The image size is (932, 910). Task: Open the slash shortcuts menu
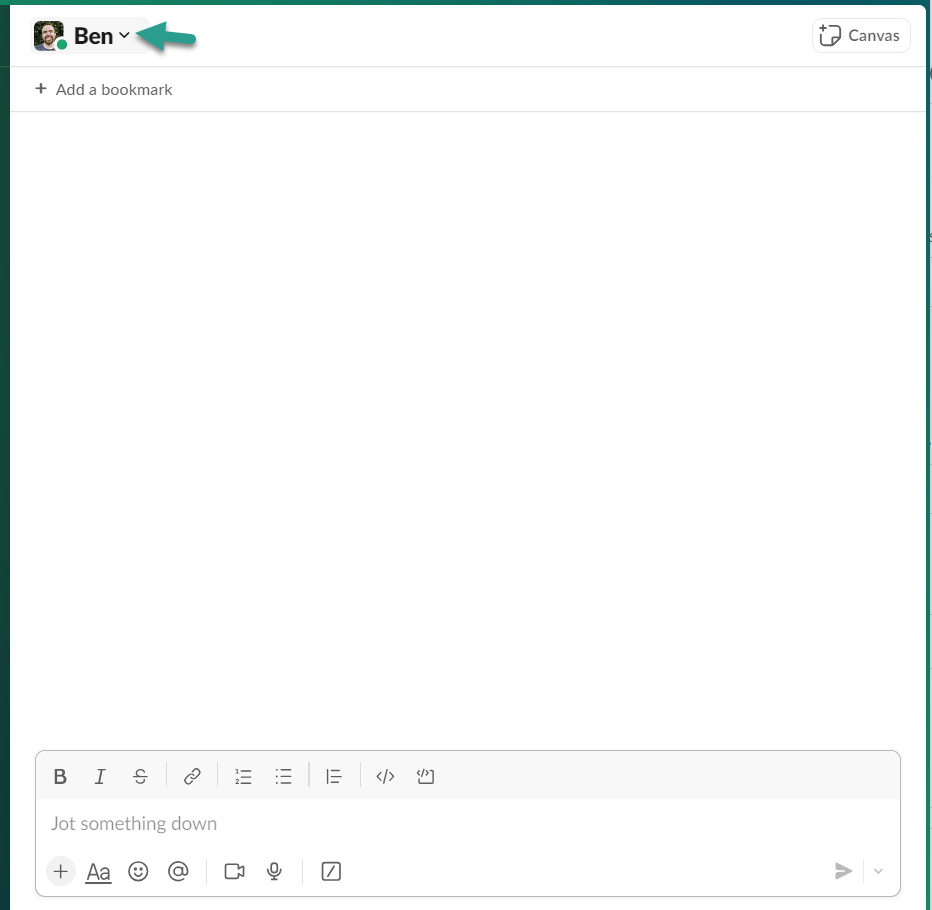[x=331, y=871]
